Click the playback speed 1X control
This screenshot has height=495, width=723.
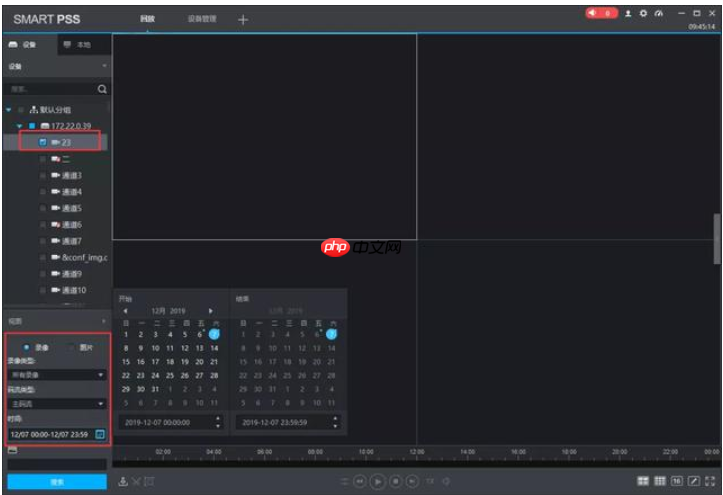430,482
